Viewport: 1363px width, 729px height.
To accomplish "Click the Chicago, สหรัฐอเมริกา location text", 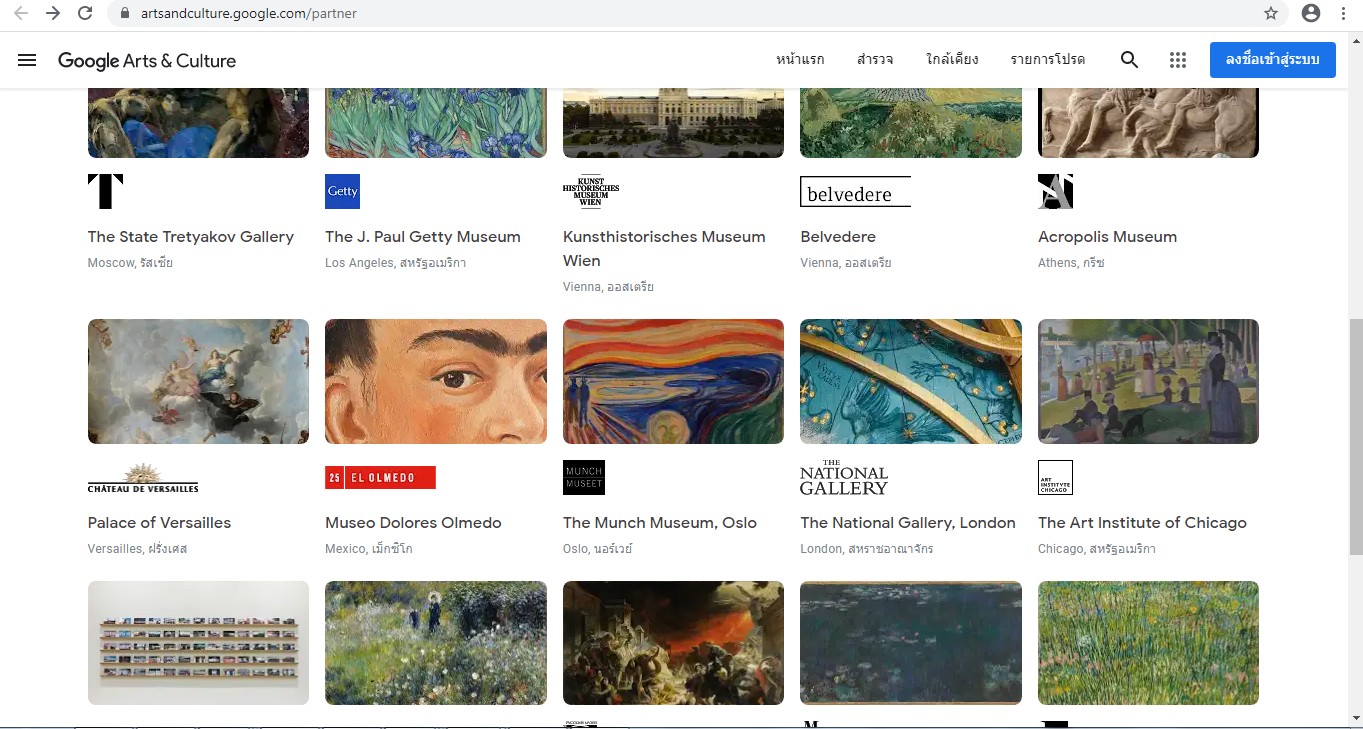I will 1097,549.
